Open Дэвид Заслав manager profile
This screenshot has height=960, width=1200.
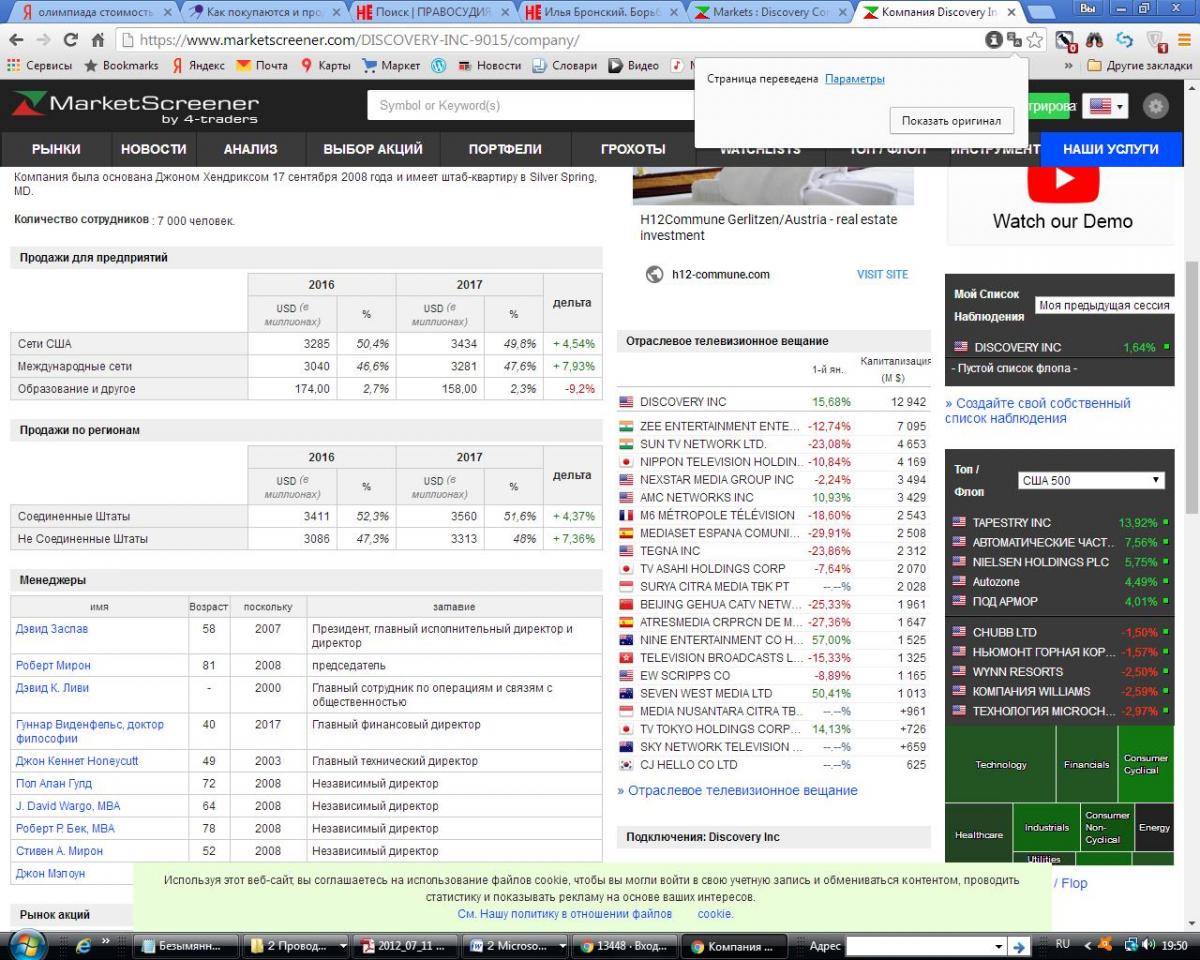click(52, 629)
